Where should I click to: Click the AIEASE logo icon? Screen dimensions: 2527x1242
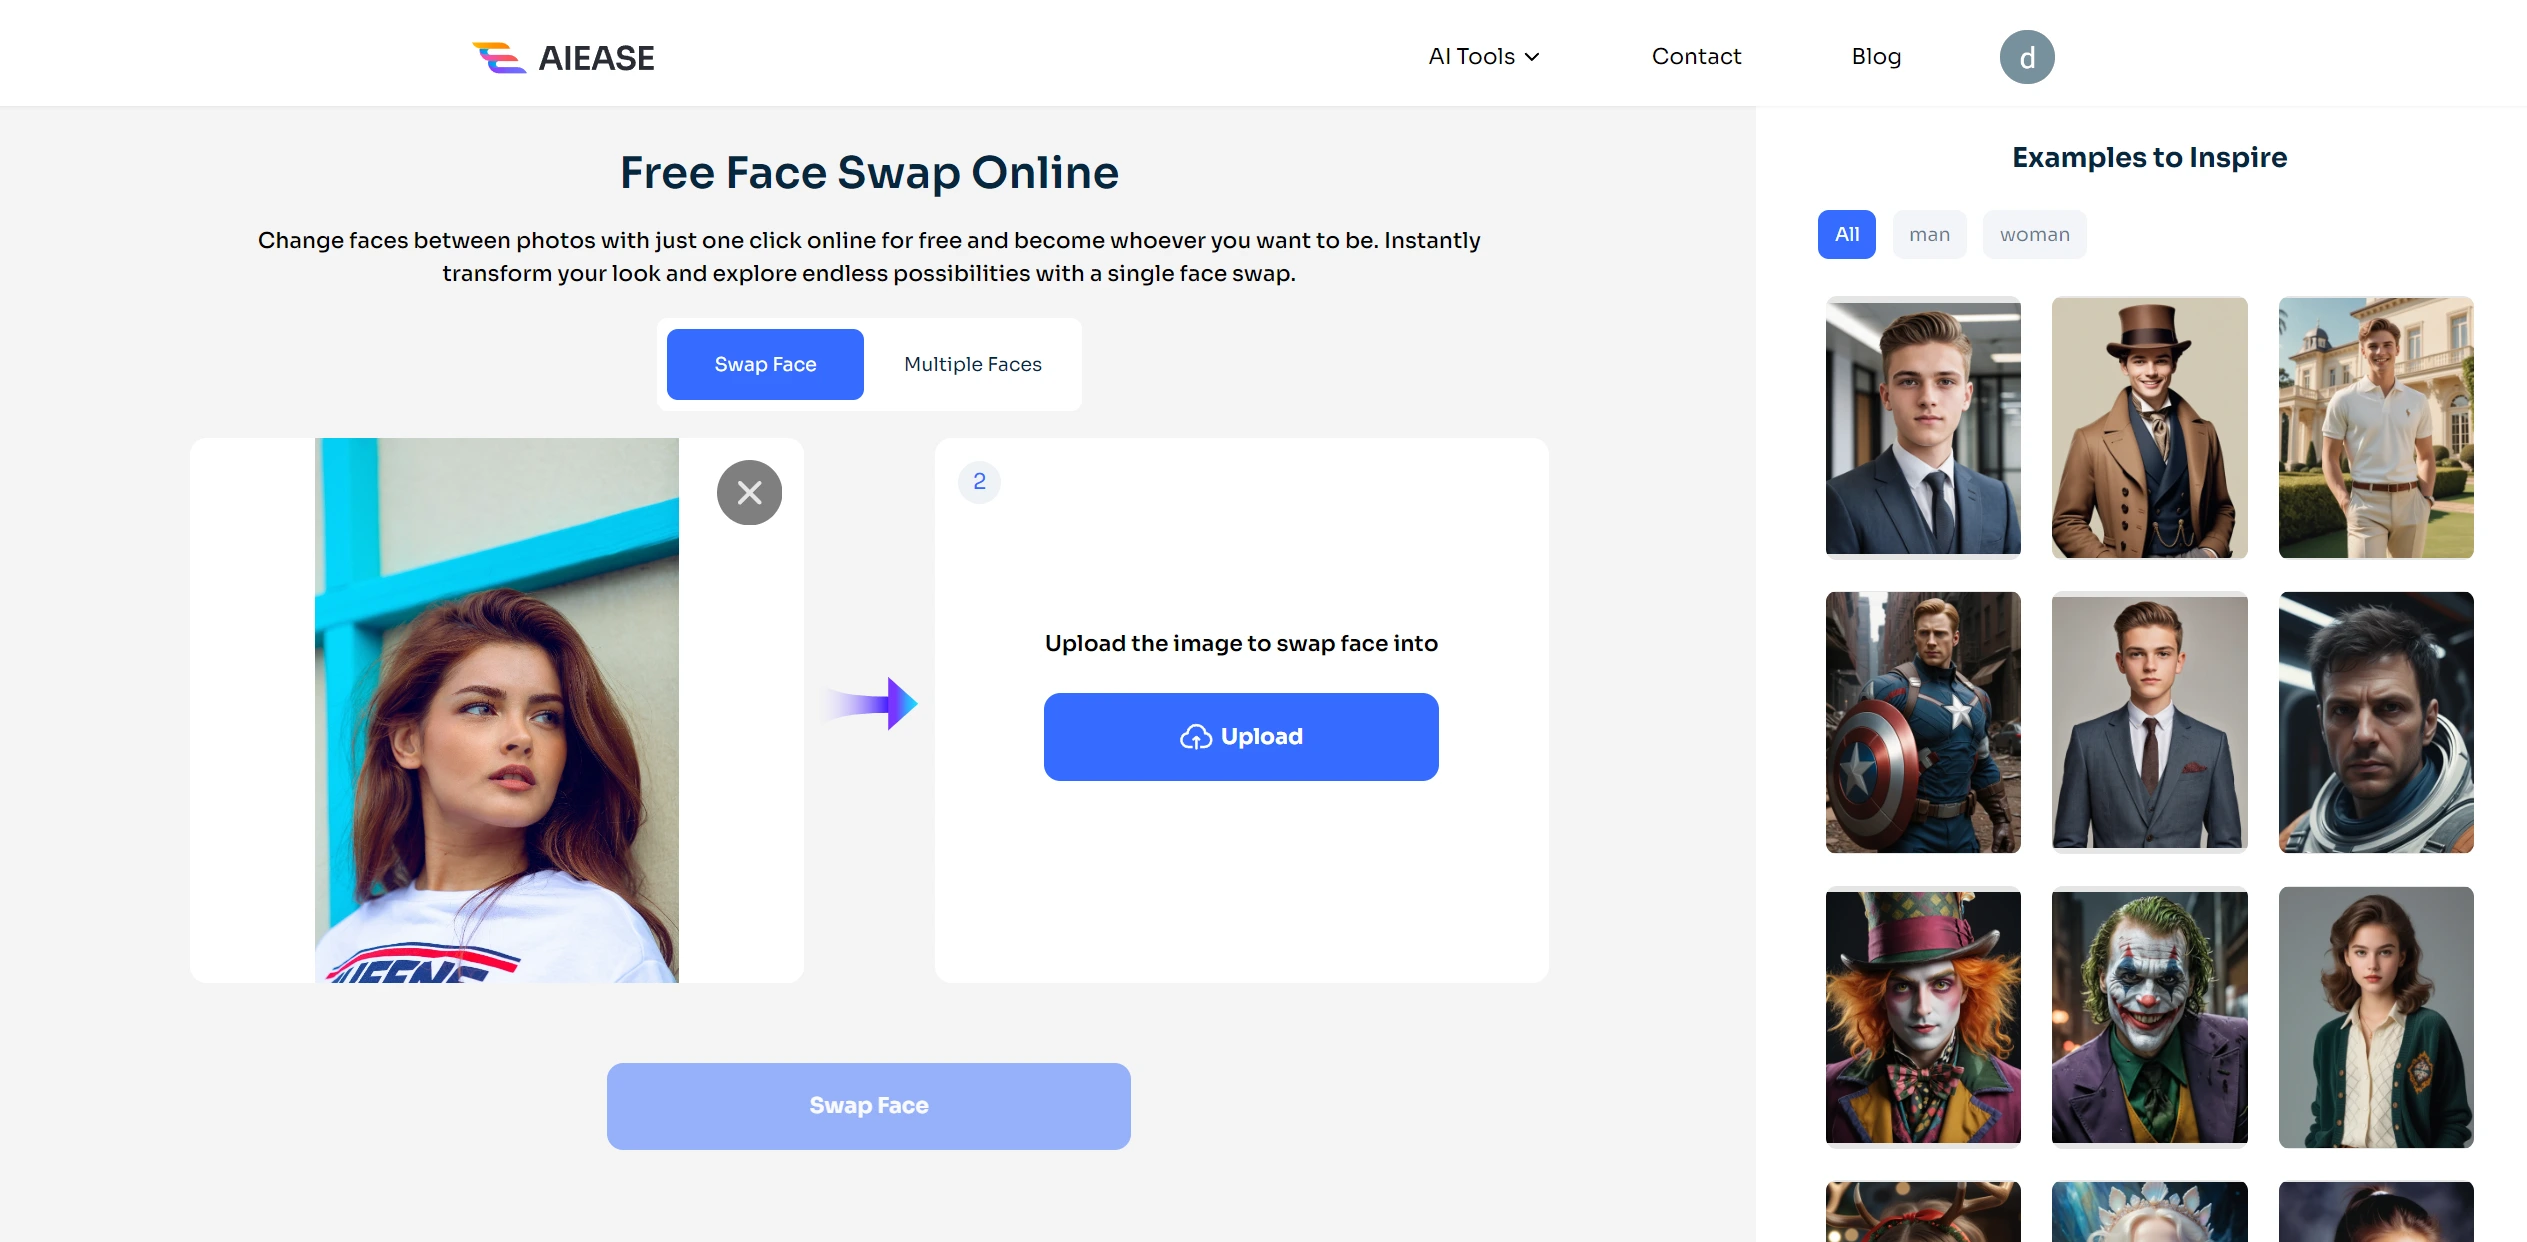[x=498, y=56]
